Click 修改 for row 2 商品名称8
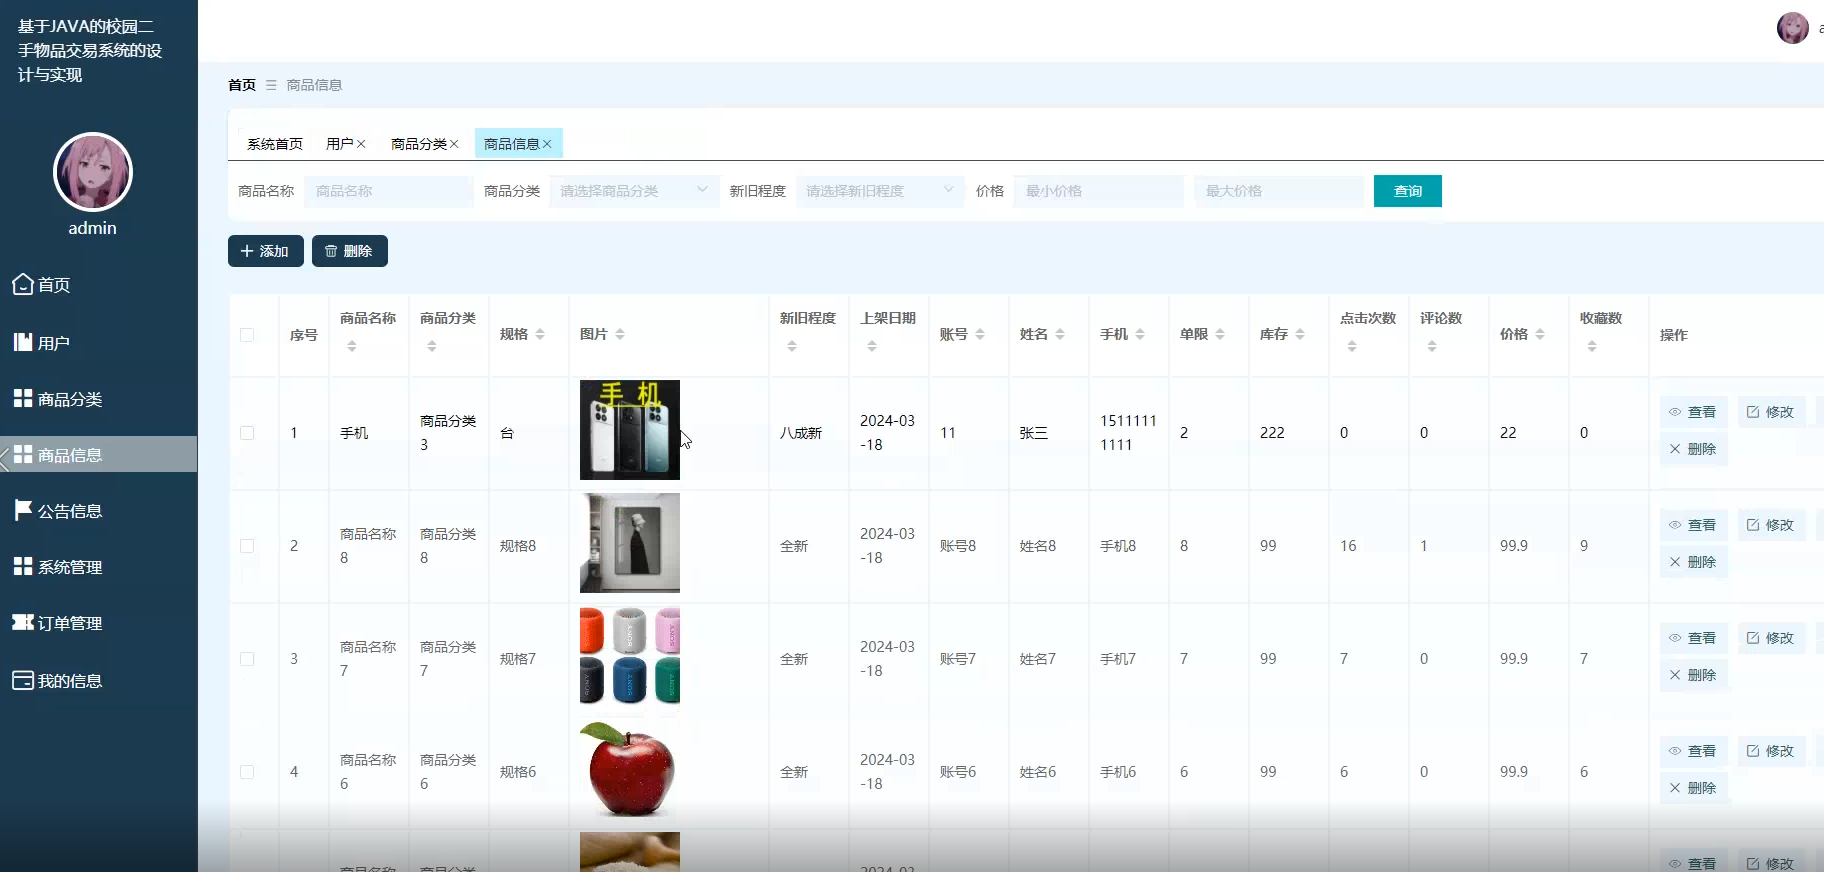 coord(1771,525)
